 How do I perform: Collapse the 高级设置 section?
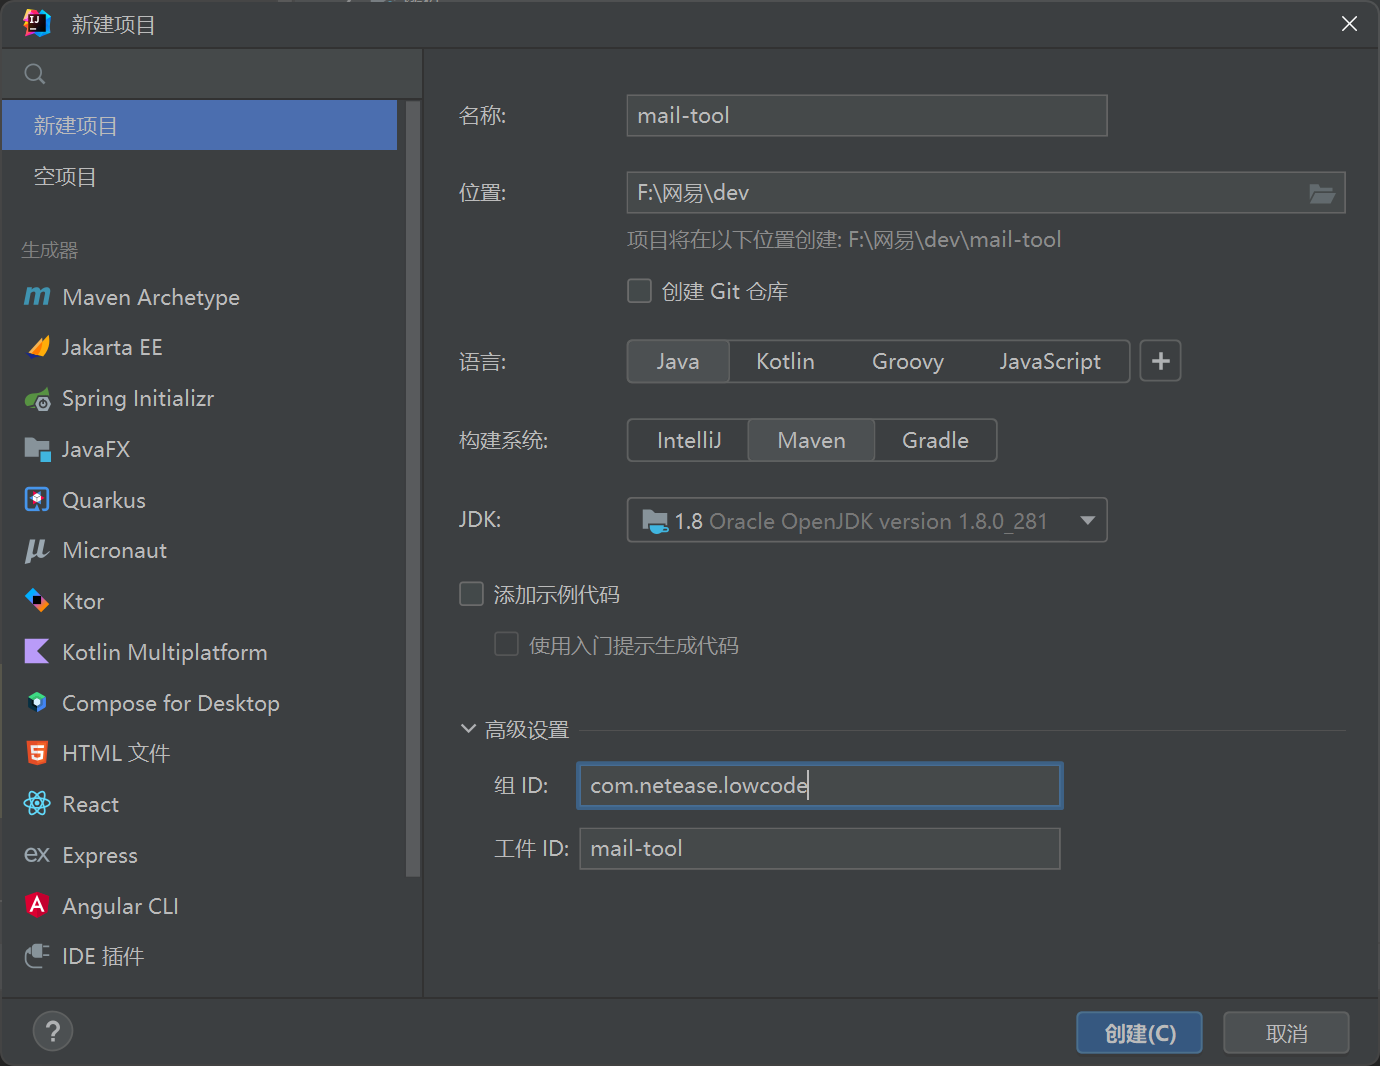(x=468, y=728)
